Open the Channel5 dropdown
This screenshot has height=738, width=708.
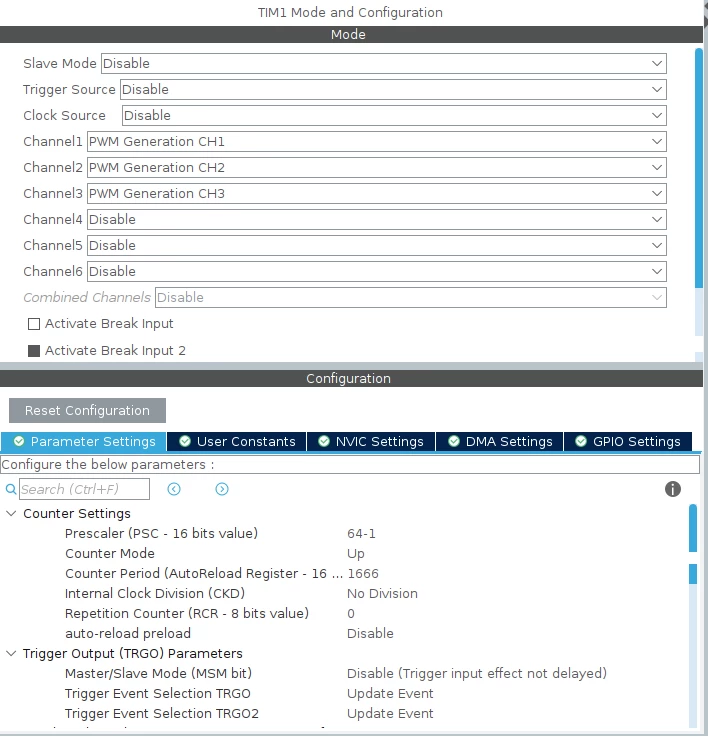click(x=377, y=245)
